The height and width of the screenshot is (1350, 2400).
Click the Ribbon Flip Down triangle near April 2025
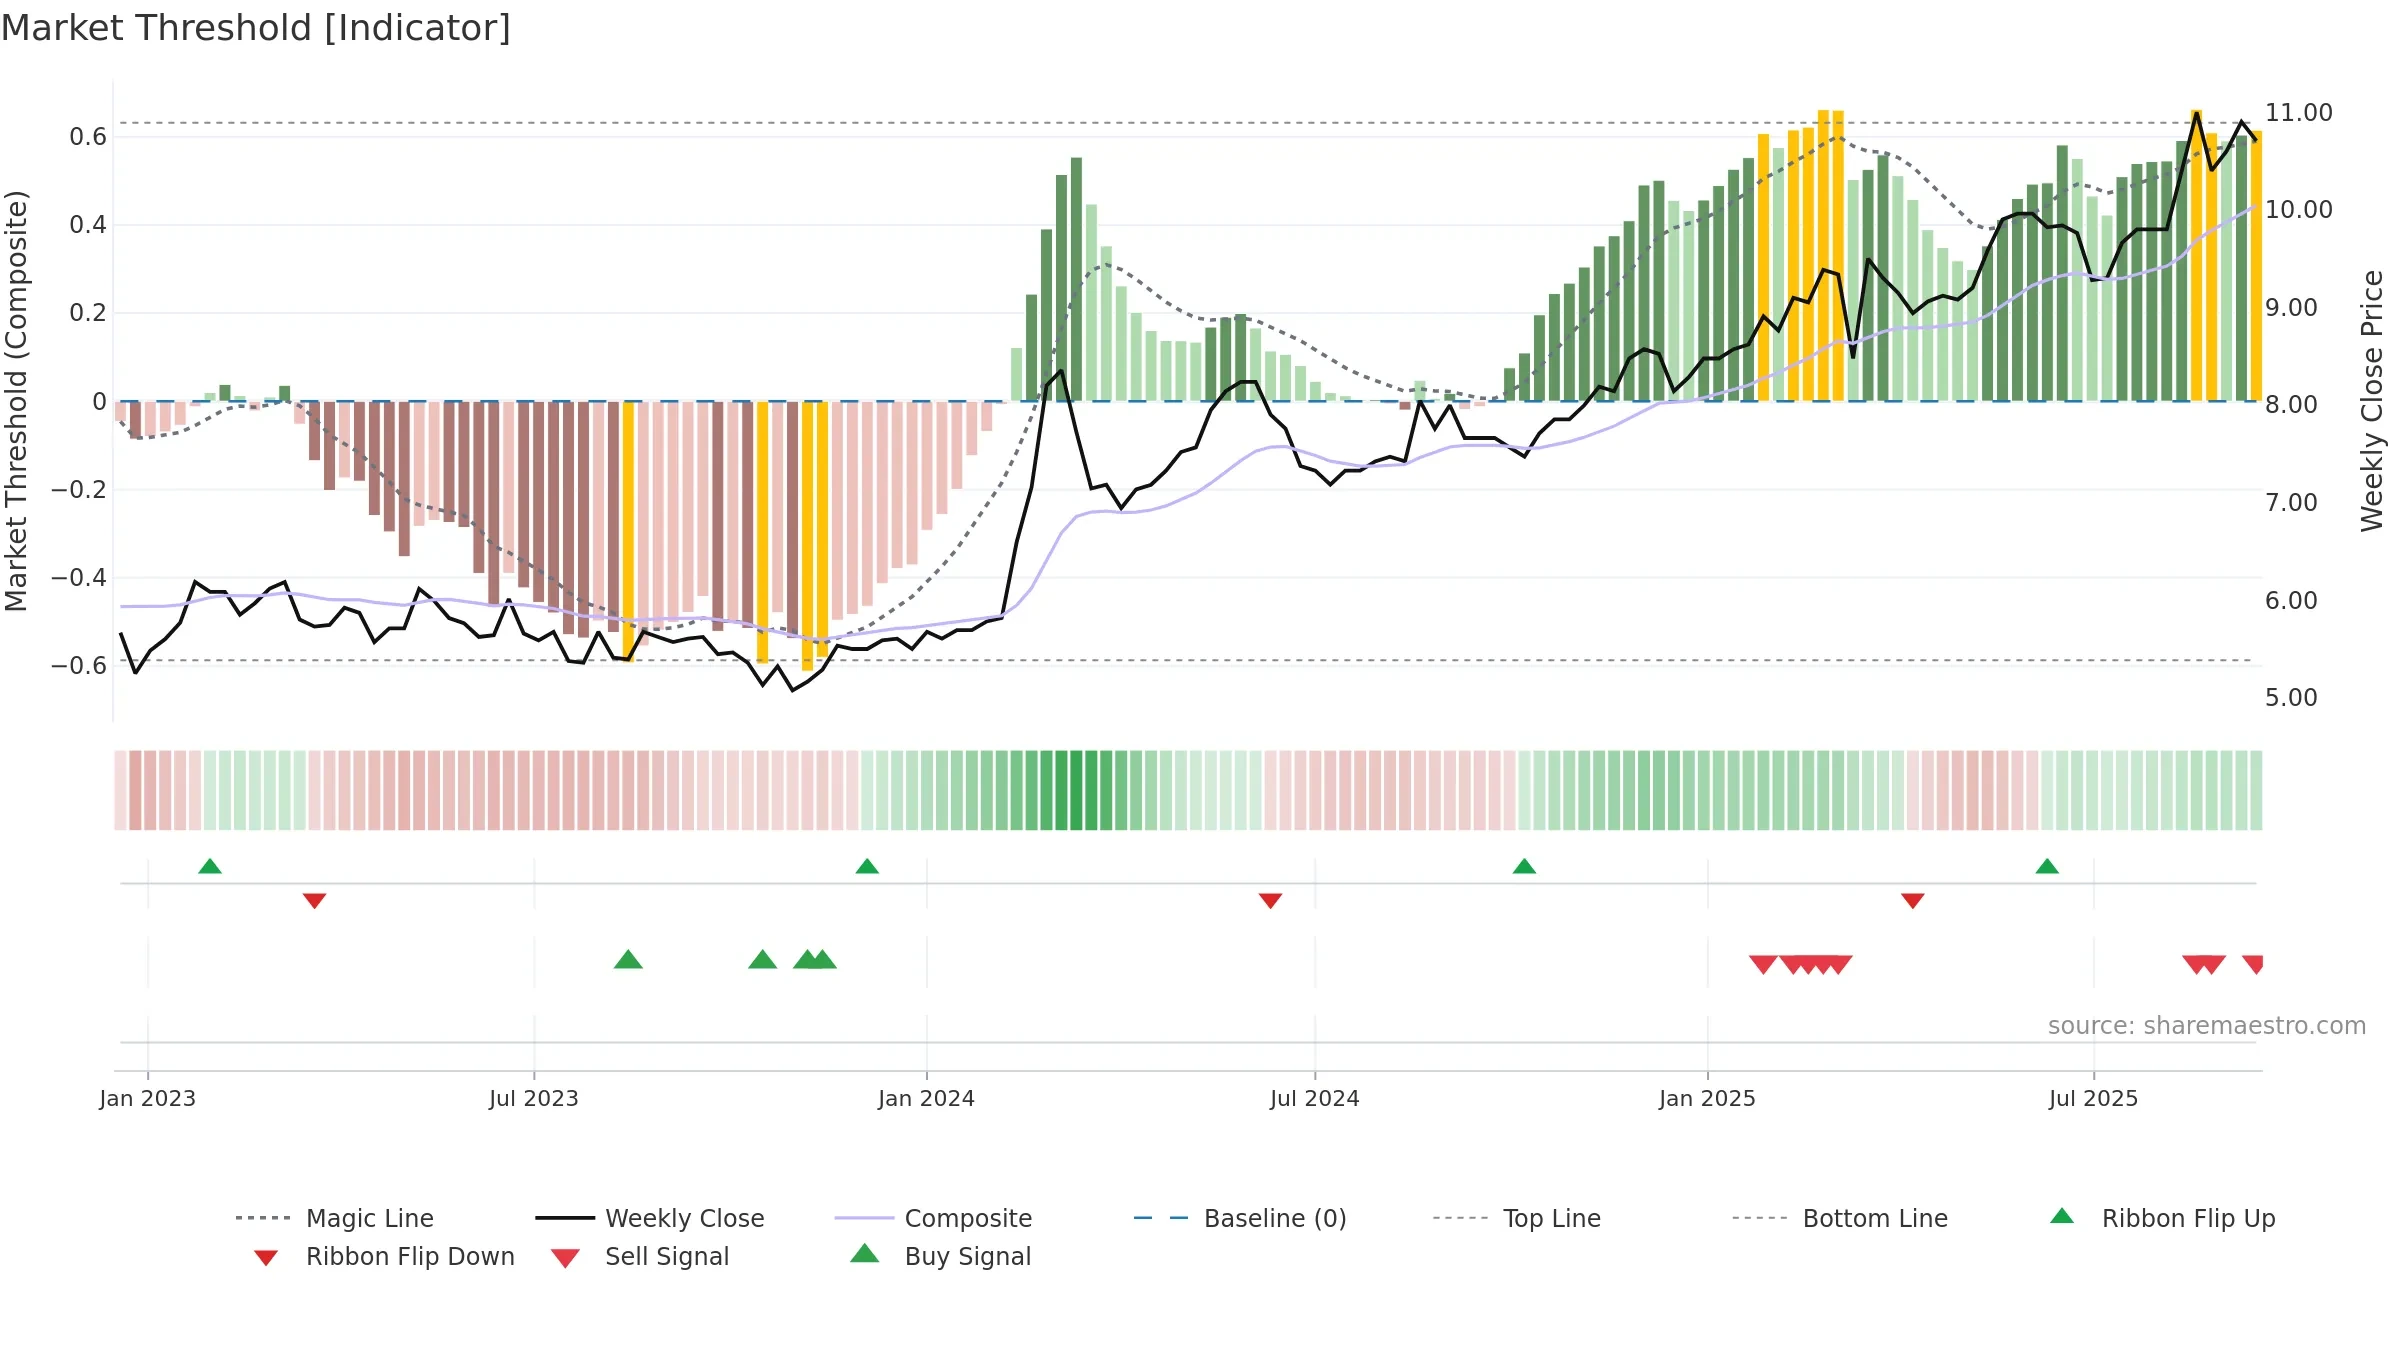(x=1913, y=901)
